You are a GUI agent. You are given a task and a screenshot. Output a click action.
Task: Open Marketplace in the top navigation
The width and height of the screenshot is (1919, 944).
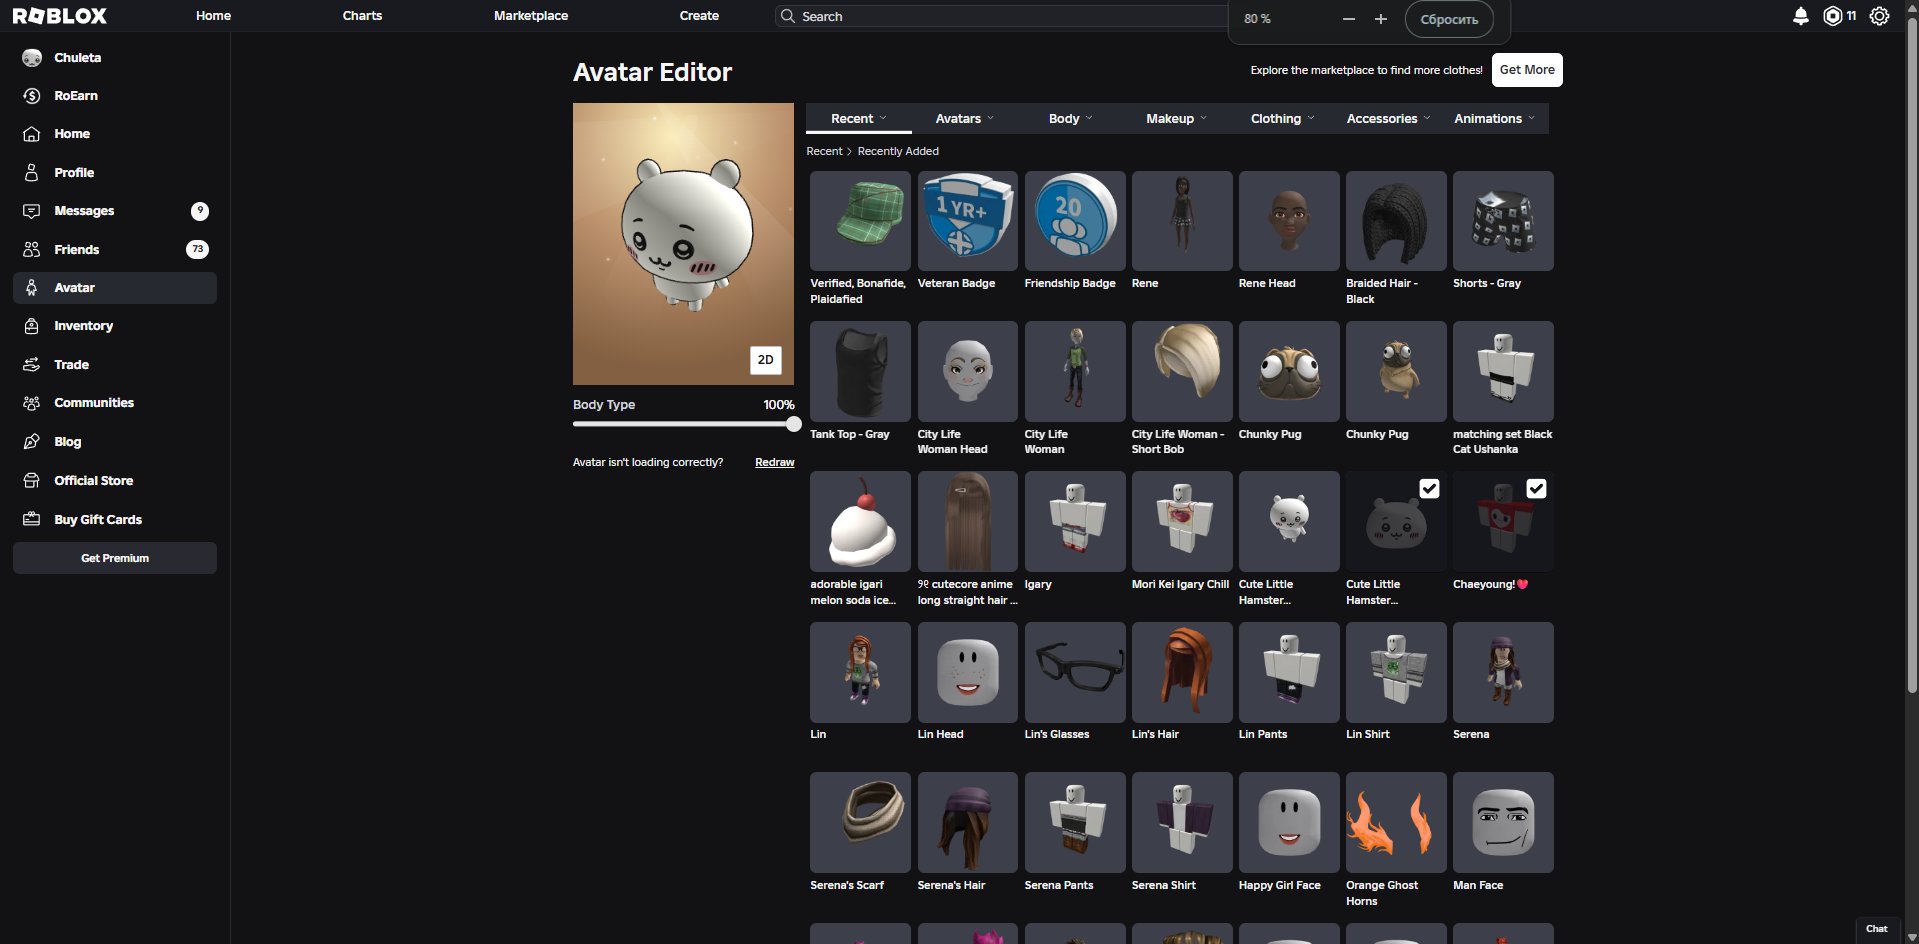click(x=531, y=16)
